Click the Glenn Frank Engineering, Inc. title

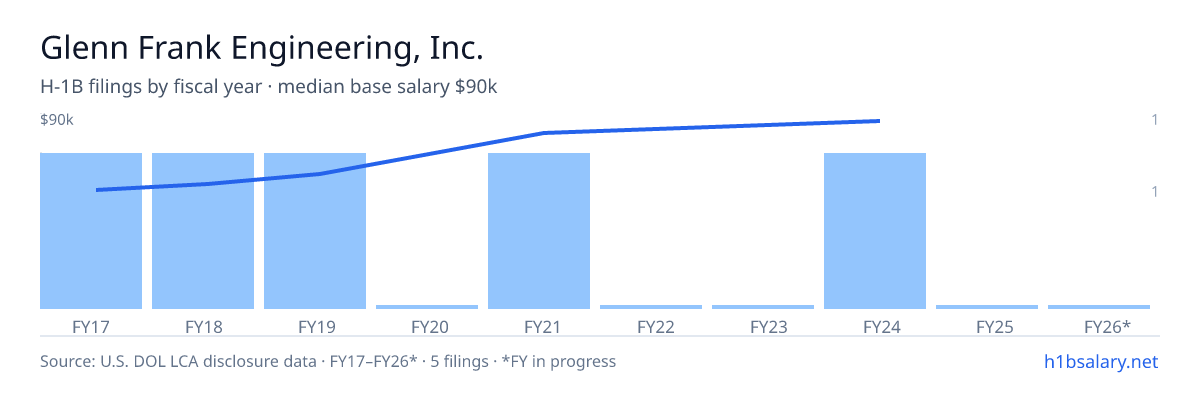tap(262, 47)
